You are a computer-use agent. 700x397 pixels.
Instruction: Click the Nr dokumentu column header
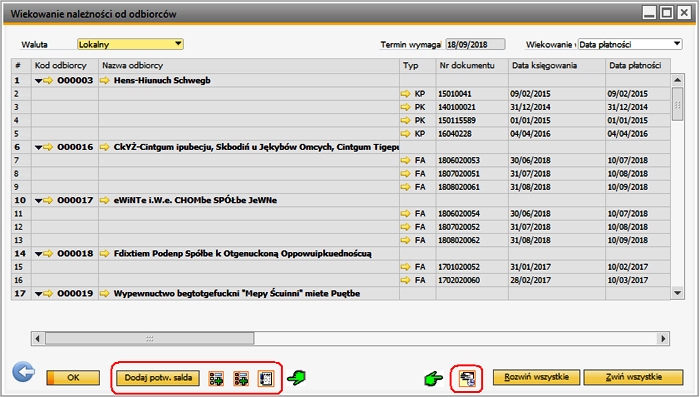point(472,66)
